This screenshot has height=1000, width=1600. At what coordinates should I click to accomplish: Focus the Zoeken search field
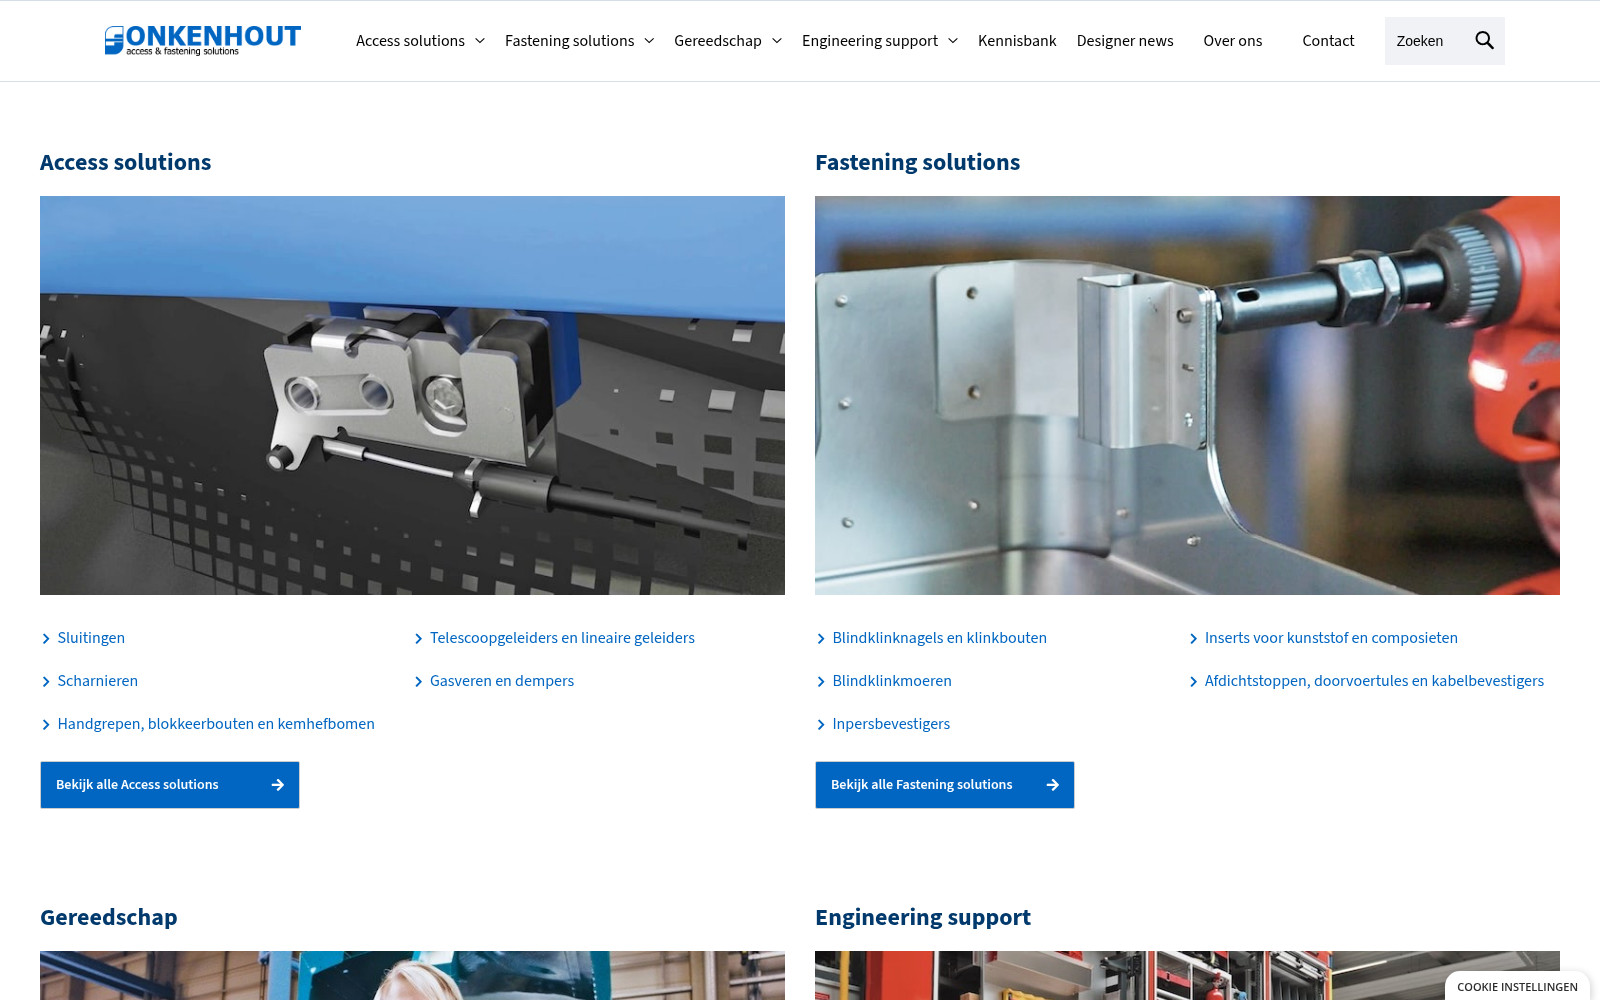coord(1425,41)
